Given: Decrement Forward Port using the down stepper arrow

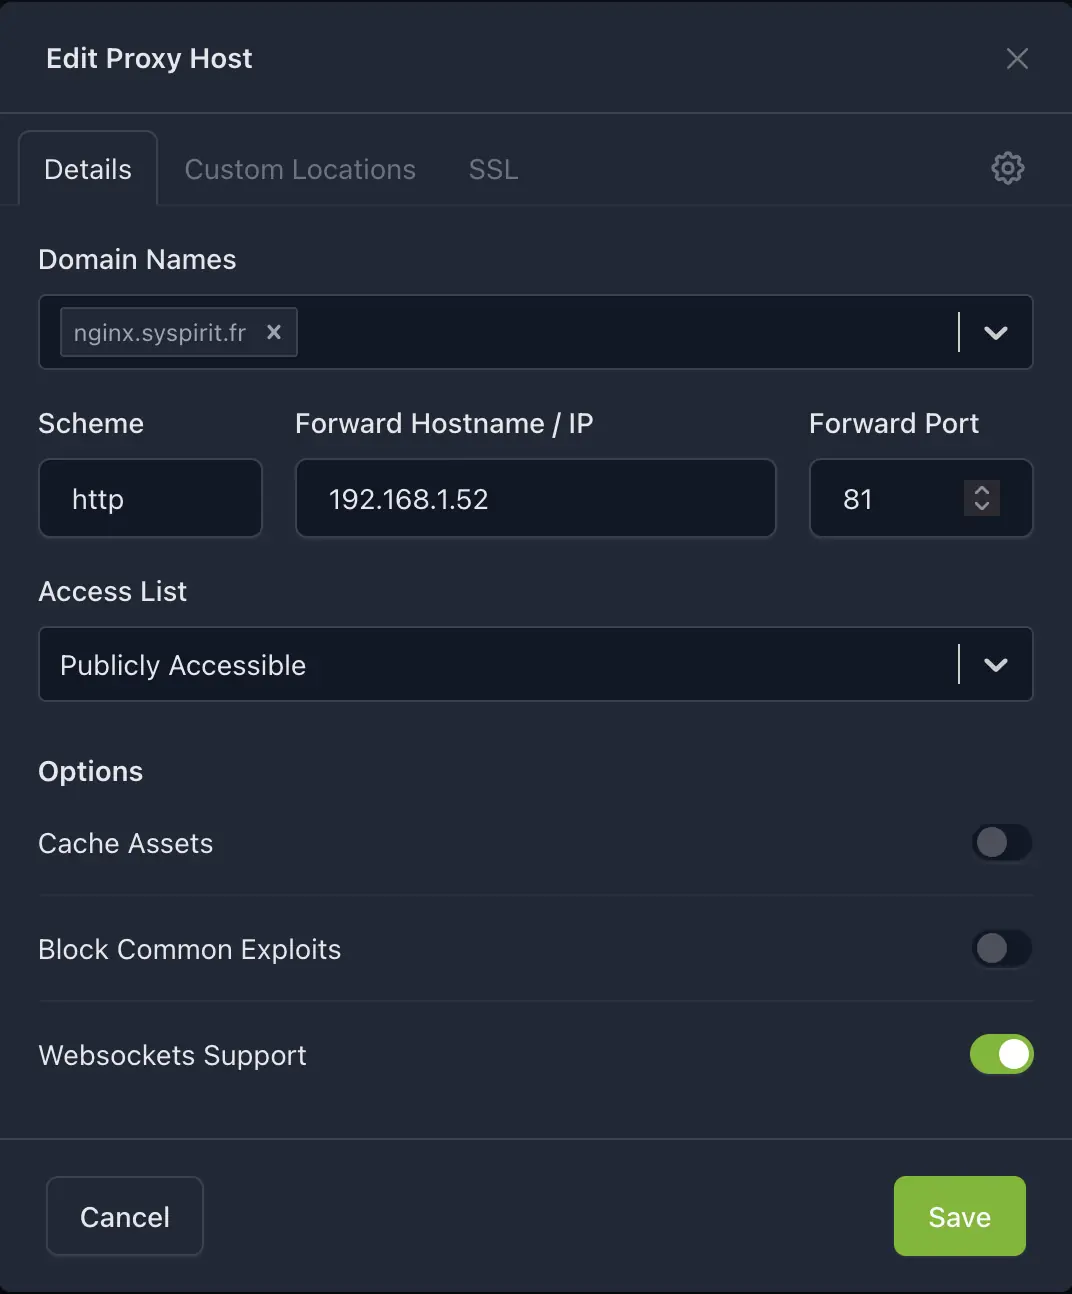Looking at the screenshot, I should coord(982,508).
